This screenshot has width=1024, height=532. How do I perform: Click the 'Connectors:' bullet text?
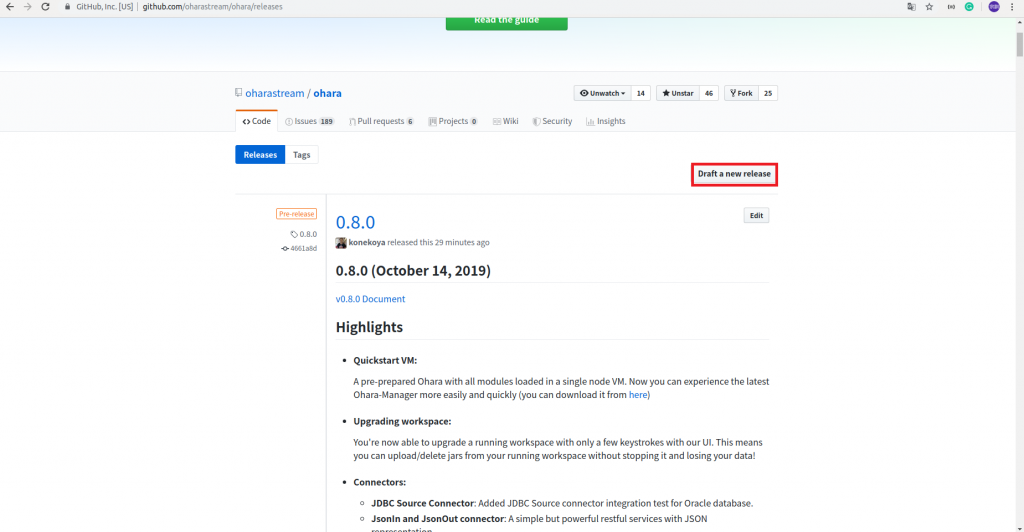coord(379,482)
